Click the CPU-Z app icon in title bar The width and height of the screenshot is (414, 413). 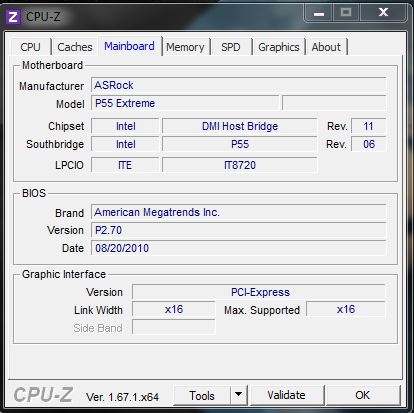13,16
